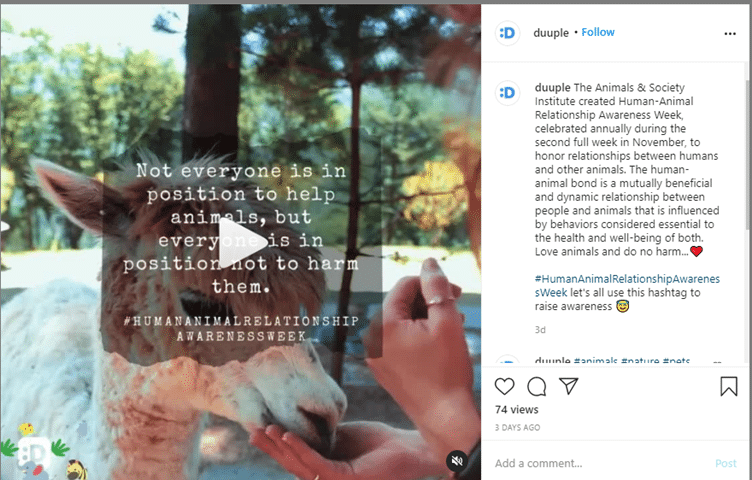Open duuple profile from header username
752x480 pixels.
pyautogui.click(x=551, y=33)
